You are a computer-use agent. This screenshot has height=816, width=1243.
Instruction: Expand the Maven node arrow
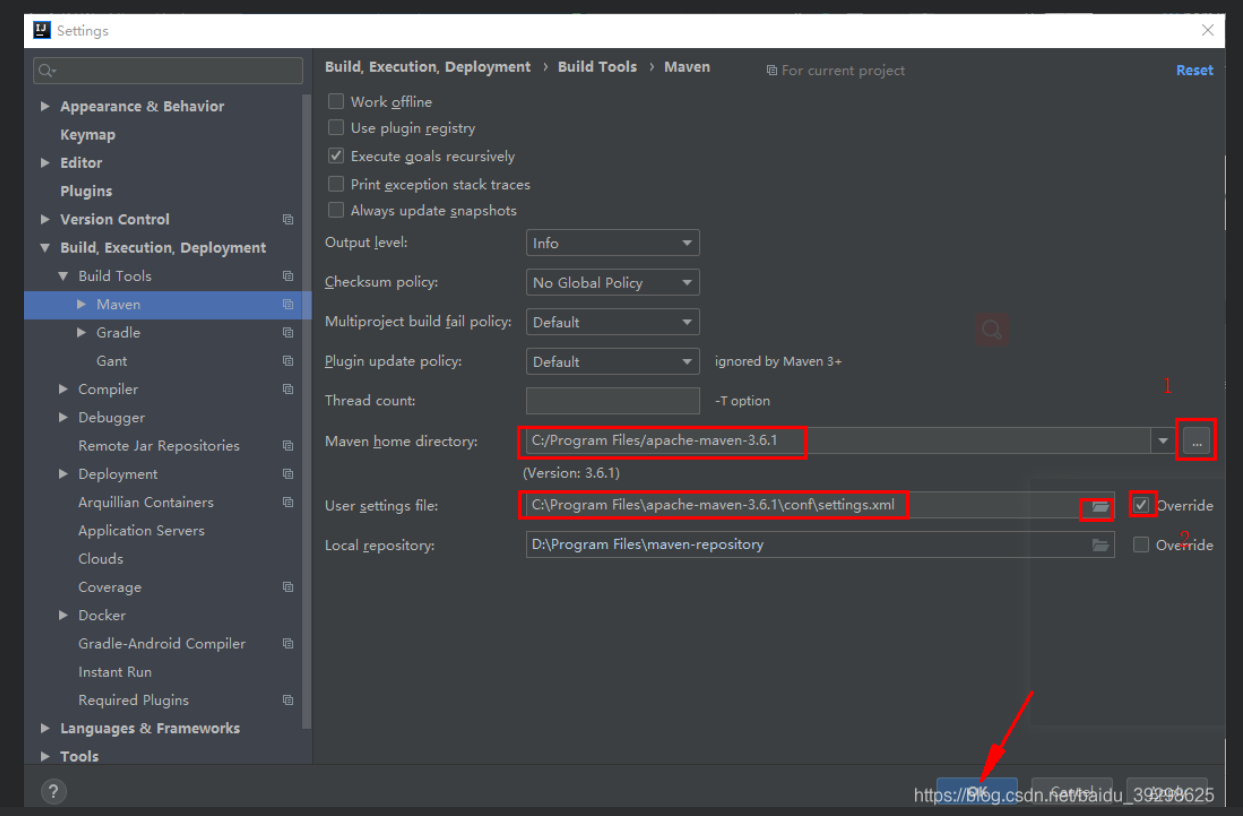[82, 304]
